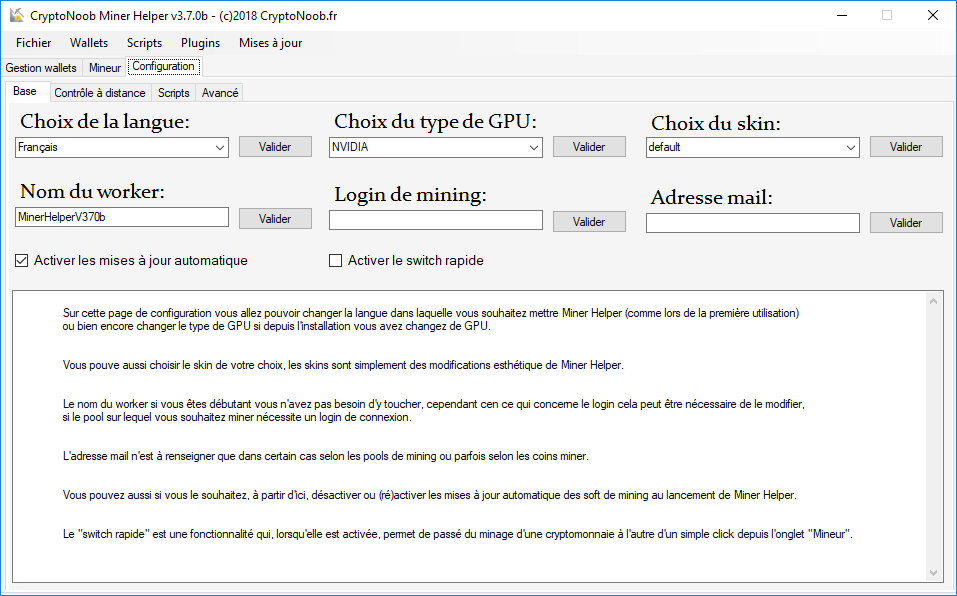Image resolution: width=957 pixels, height=596 pixels.
Task: Minimize the Miner Helper window
Action: pyautogui.click(x=842, y=16)
